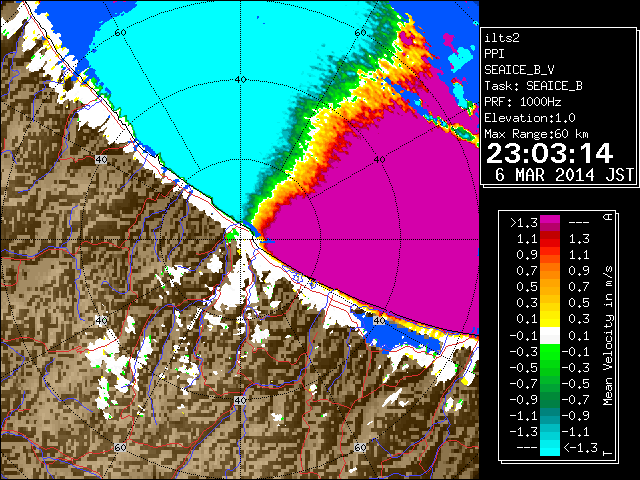Click the bright red band in the color bar
The image size is (640, 480).
pos(550,243)
